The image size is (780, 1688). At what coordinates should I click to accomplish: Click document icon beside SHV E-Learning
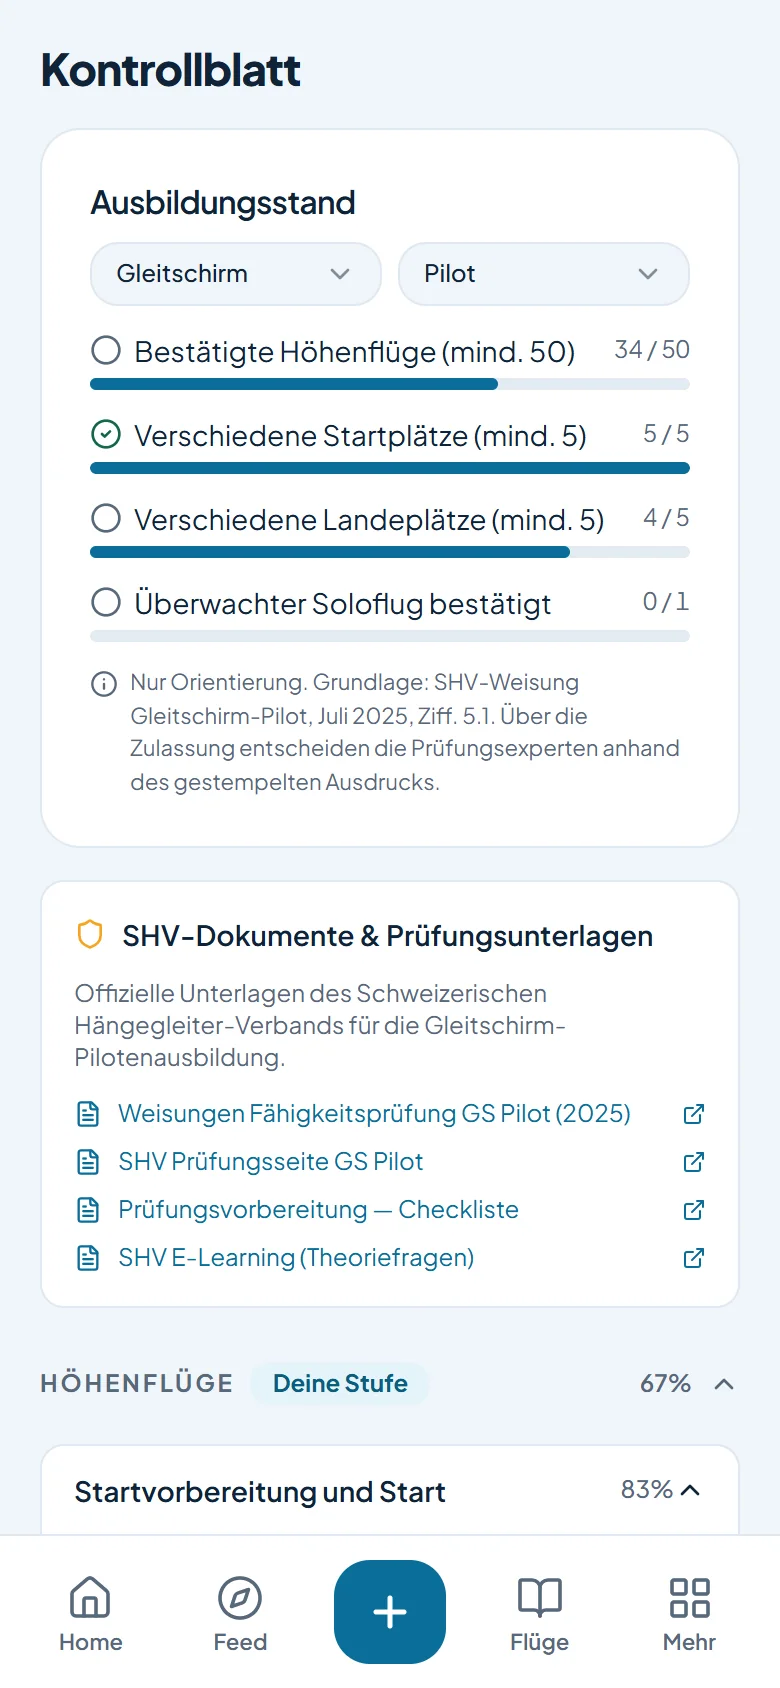pyautogui.click(x=88, y=1258)
